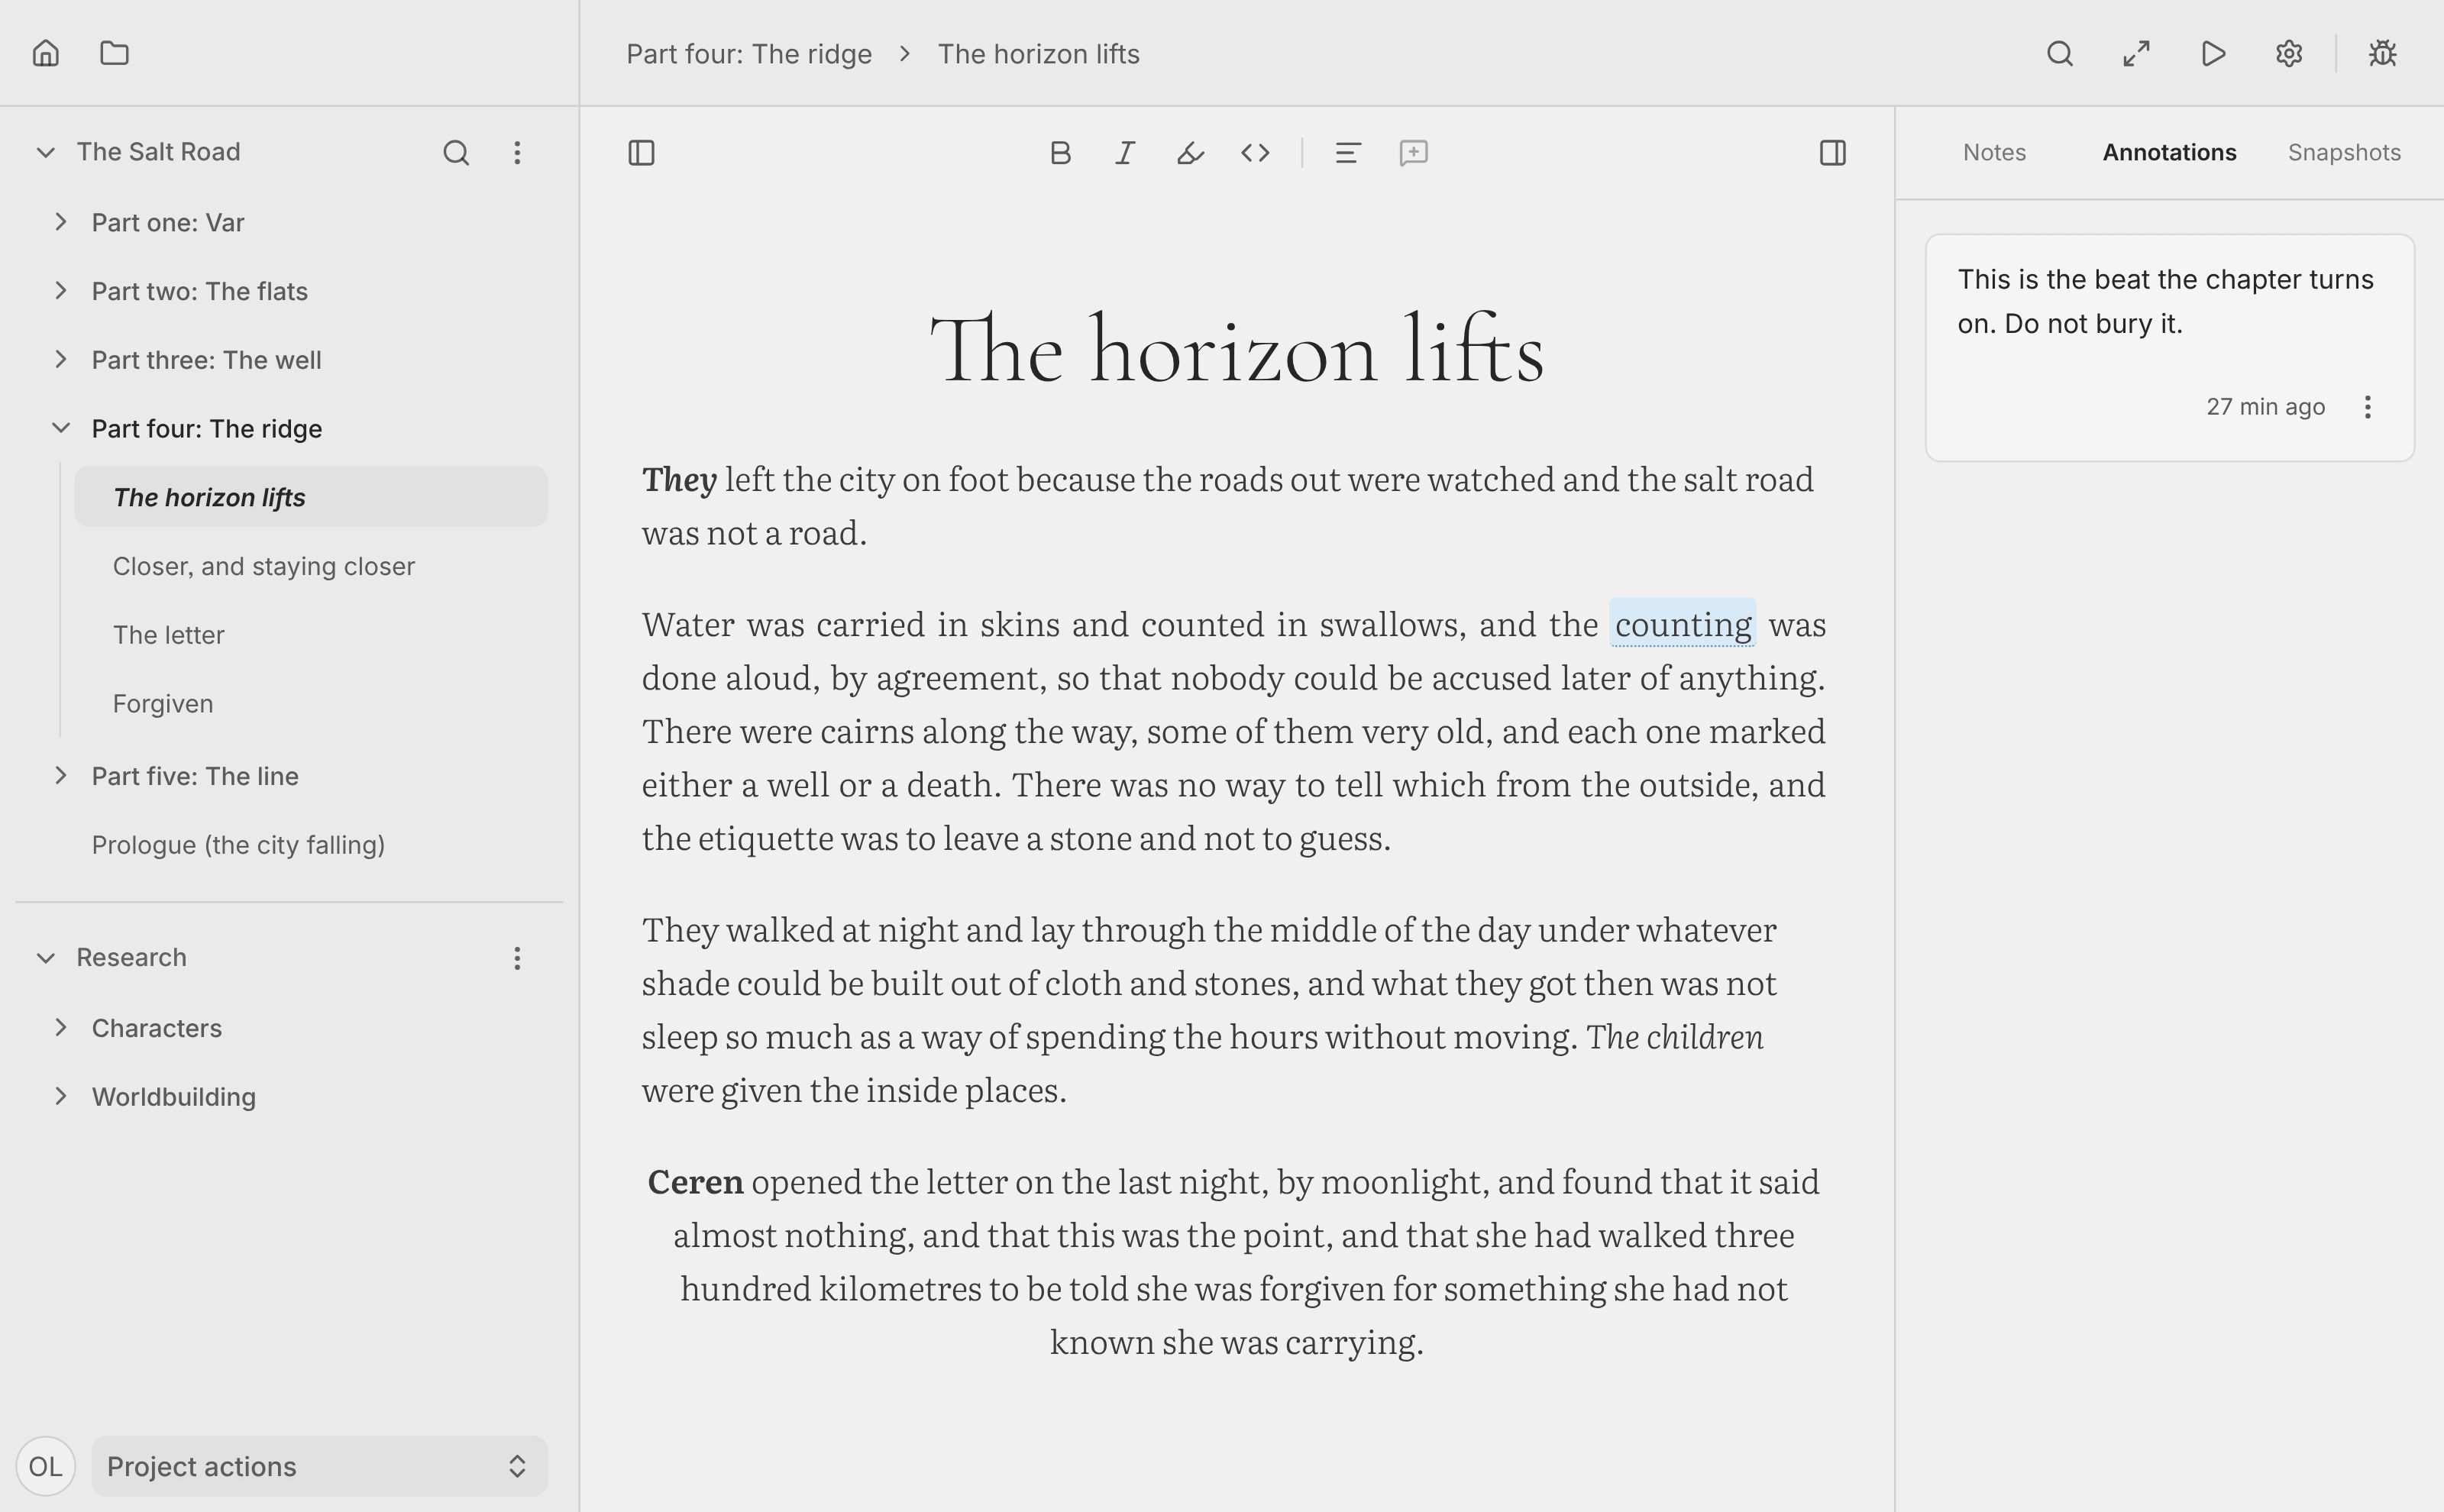Switch to the Annotations tab
This screenshot has height=1512, width=2444.
coord(2169,152)
